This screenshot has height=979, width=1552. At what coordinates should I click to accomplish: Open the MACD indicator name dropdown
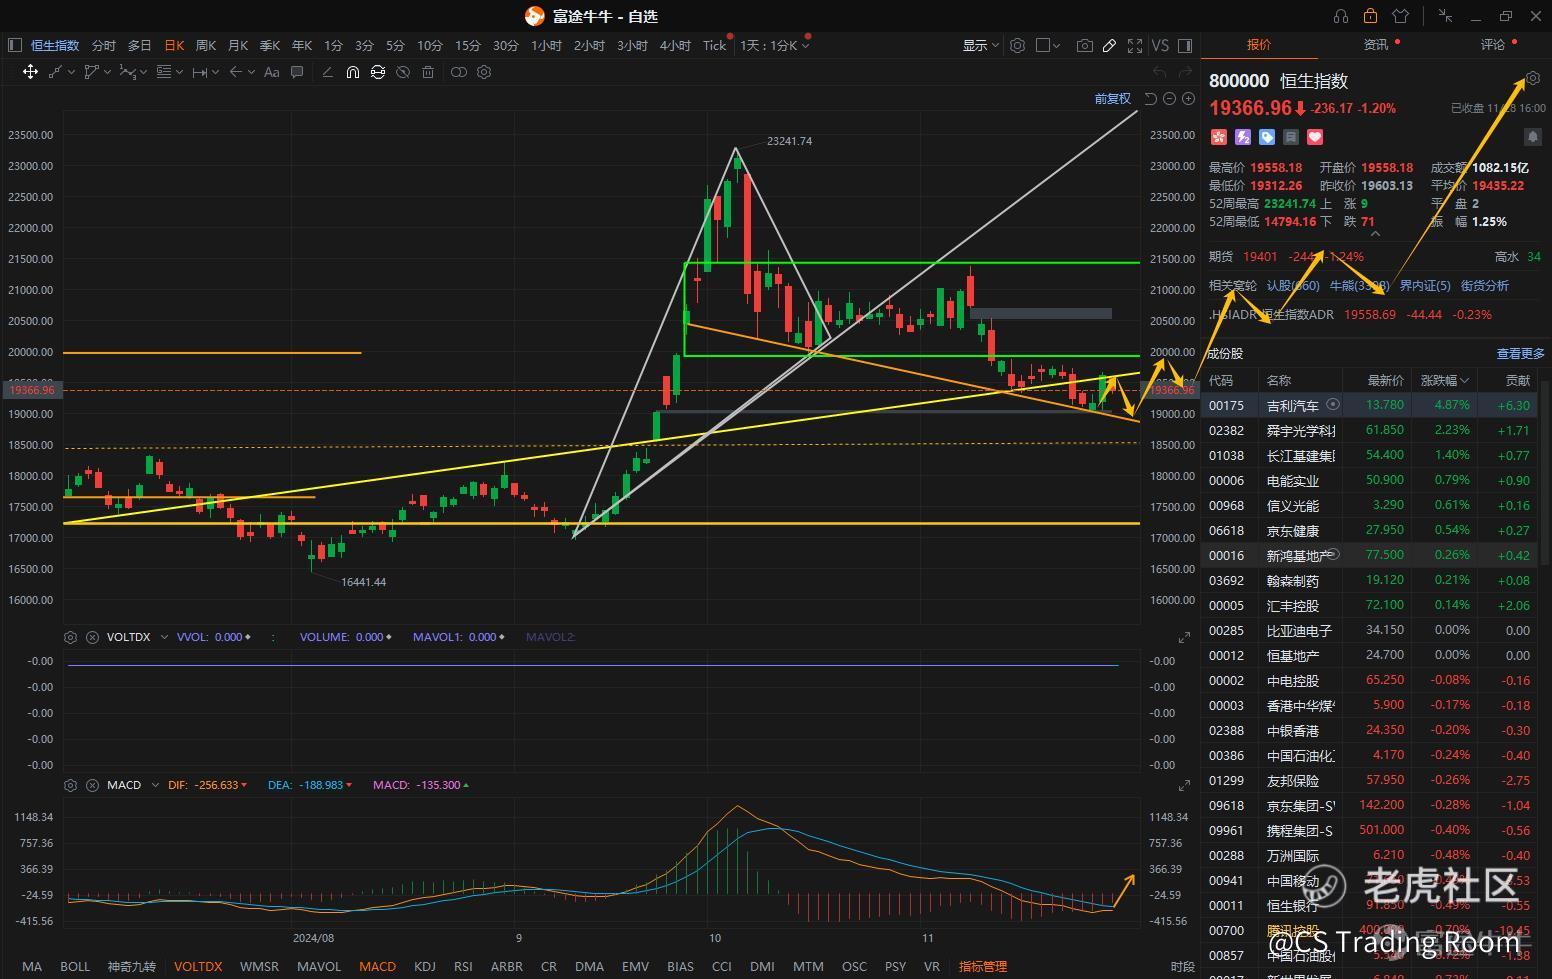pyautogui.click(x=155, y=785)
